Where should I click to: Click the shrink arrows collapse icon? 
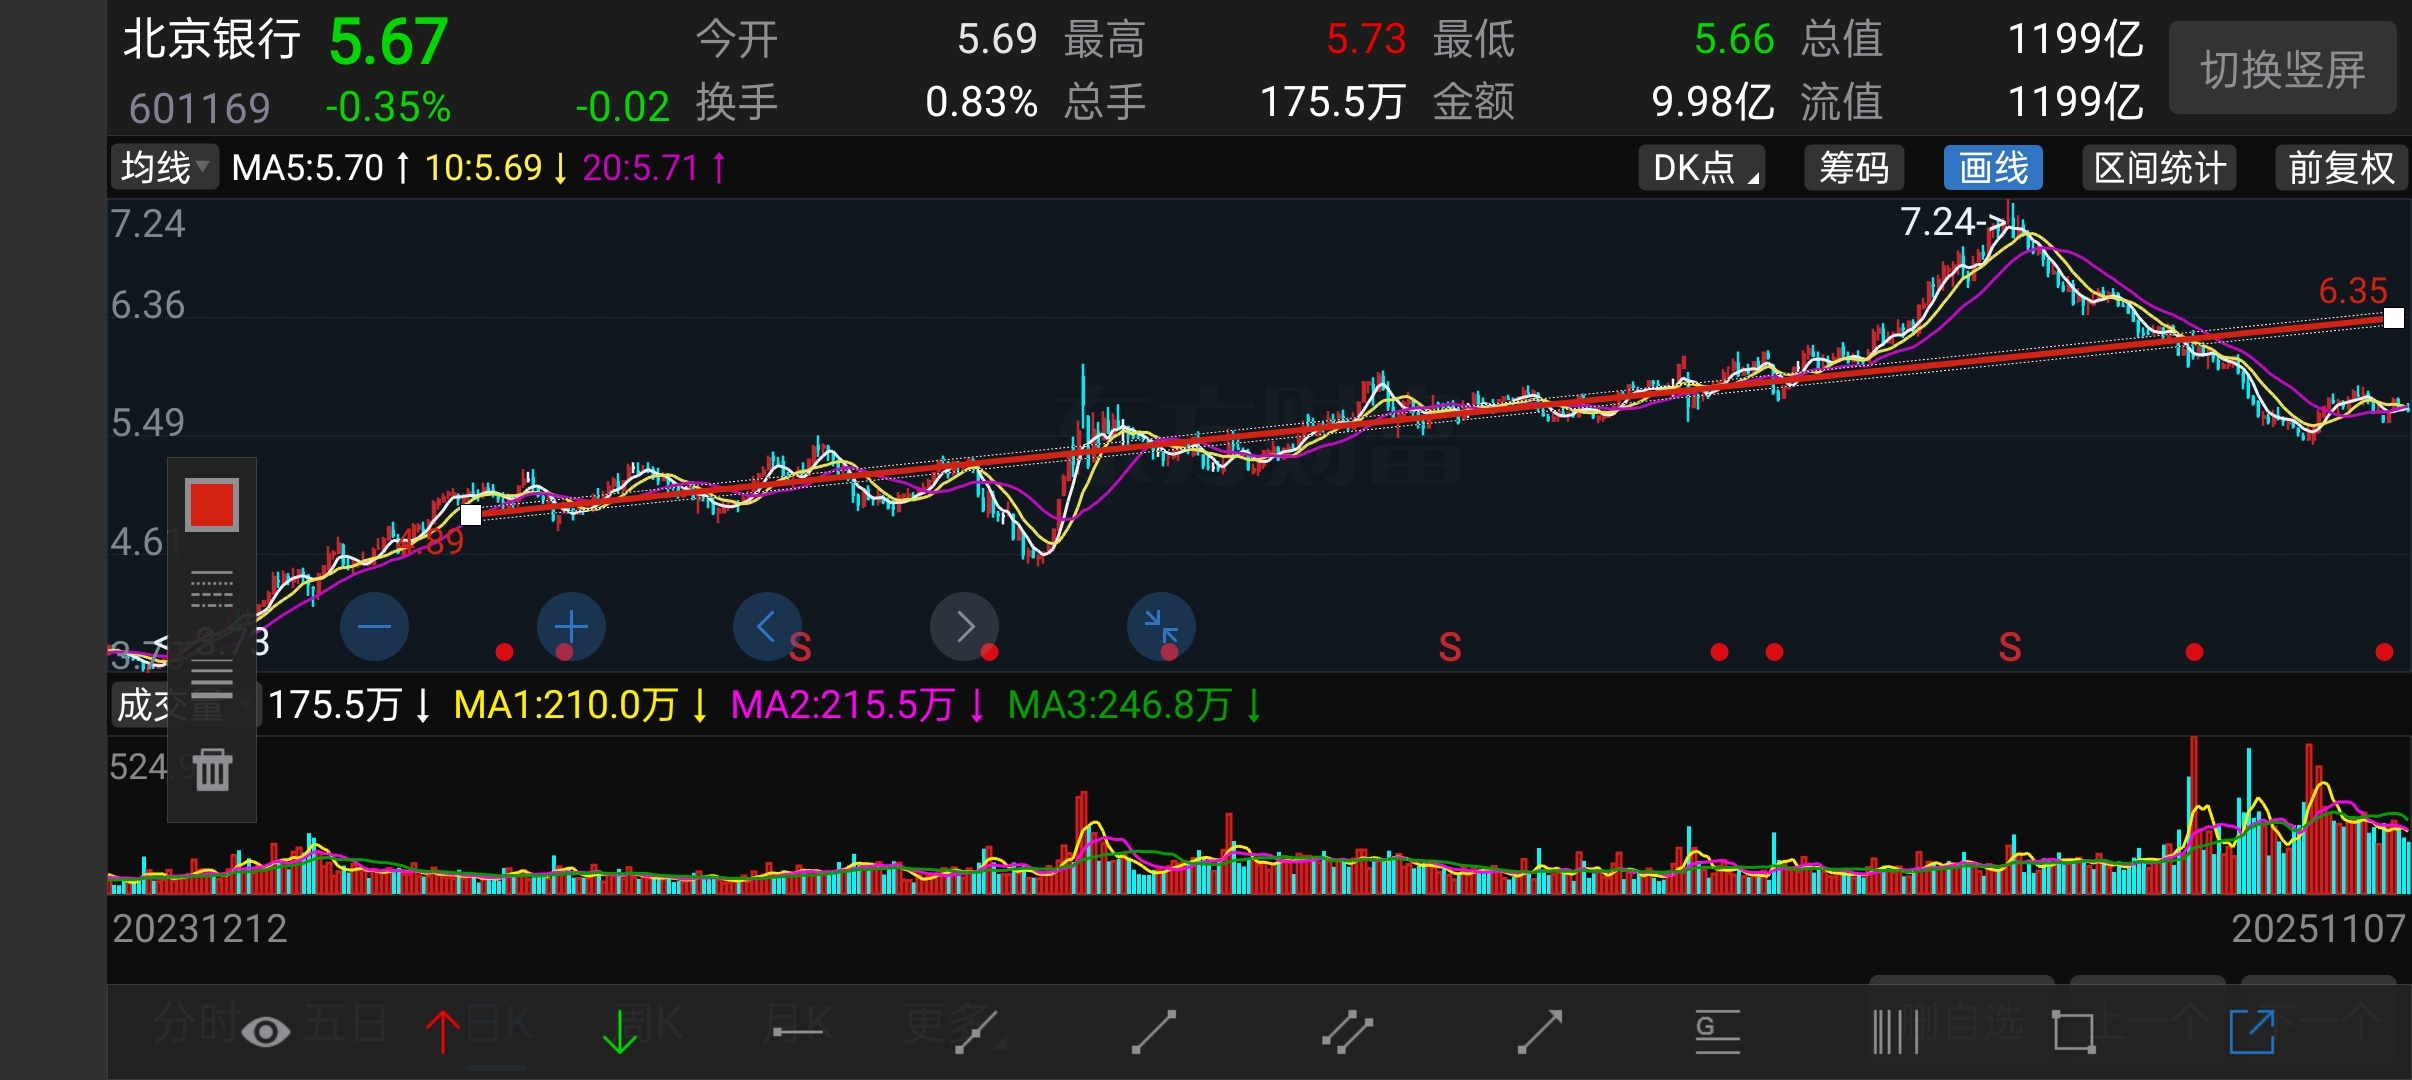[1161, 627]
